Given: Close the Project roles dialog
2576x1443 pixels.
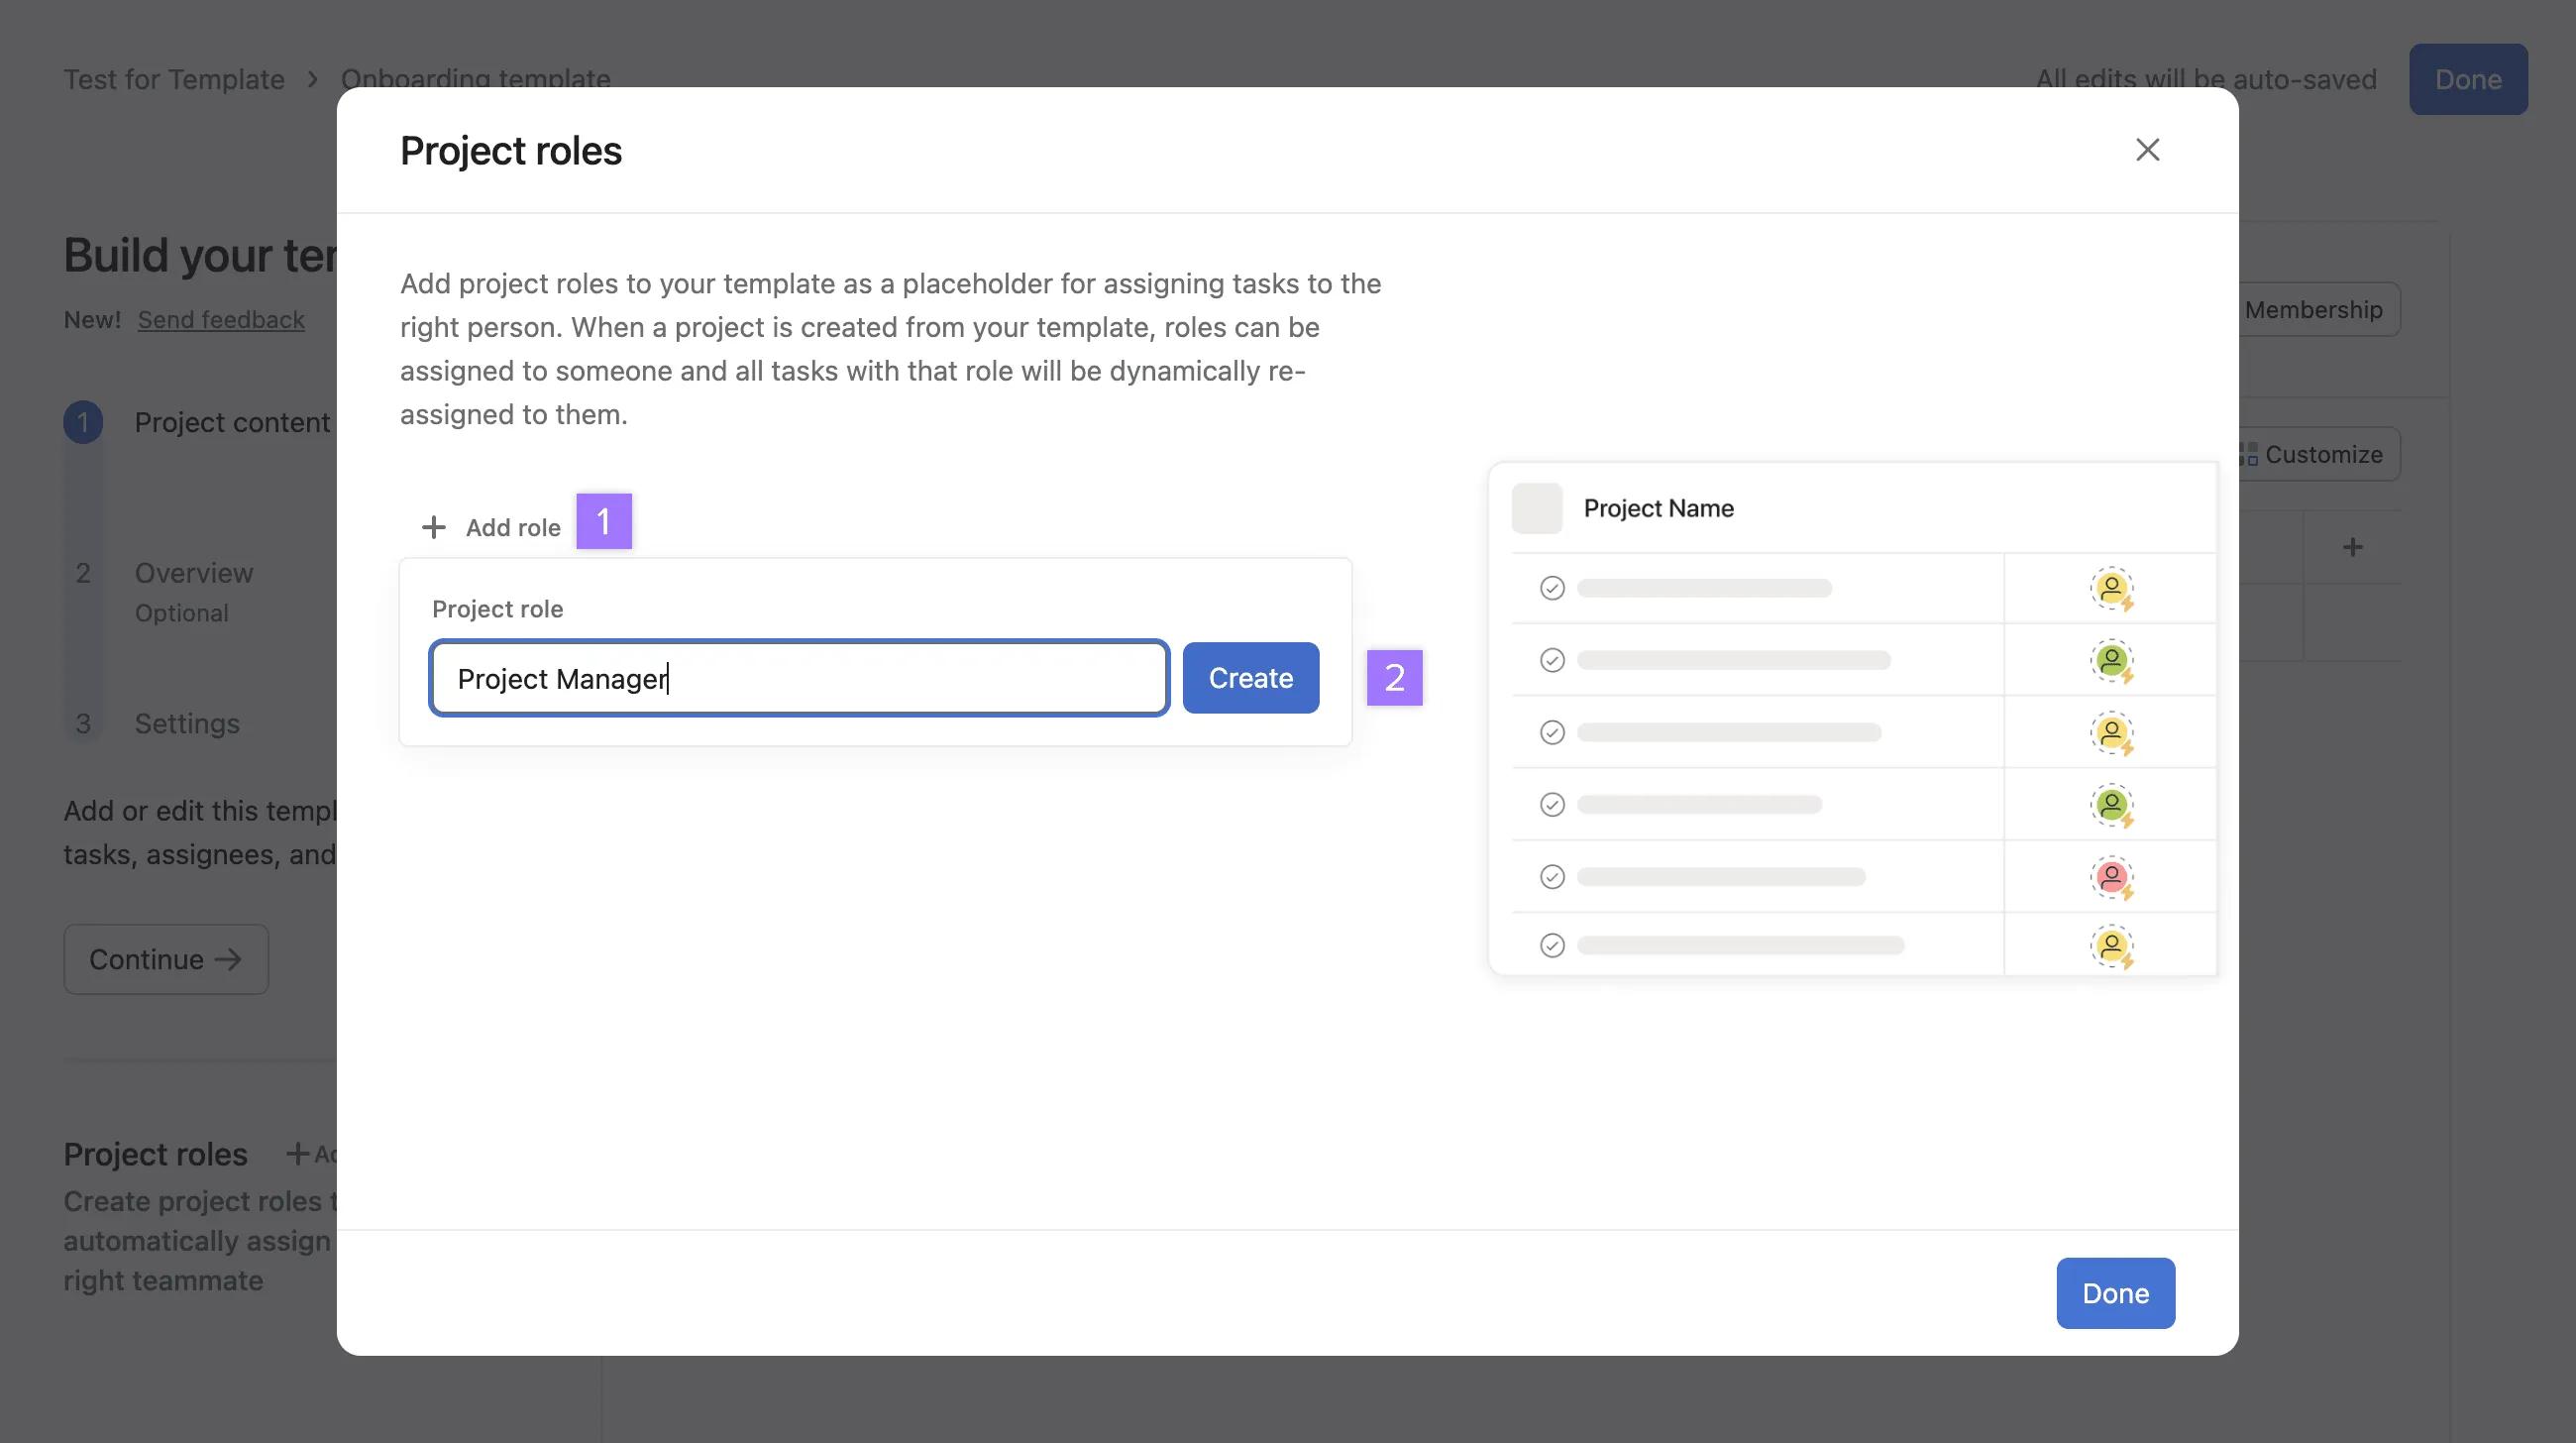Looking at the screenshot, I should coord(2149,149).
